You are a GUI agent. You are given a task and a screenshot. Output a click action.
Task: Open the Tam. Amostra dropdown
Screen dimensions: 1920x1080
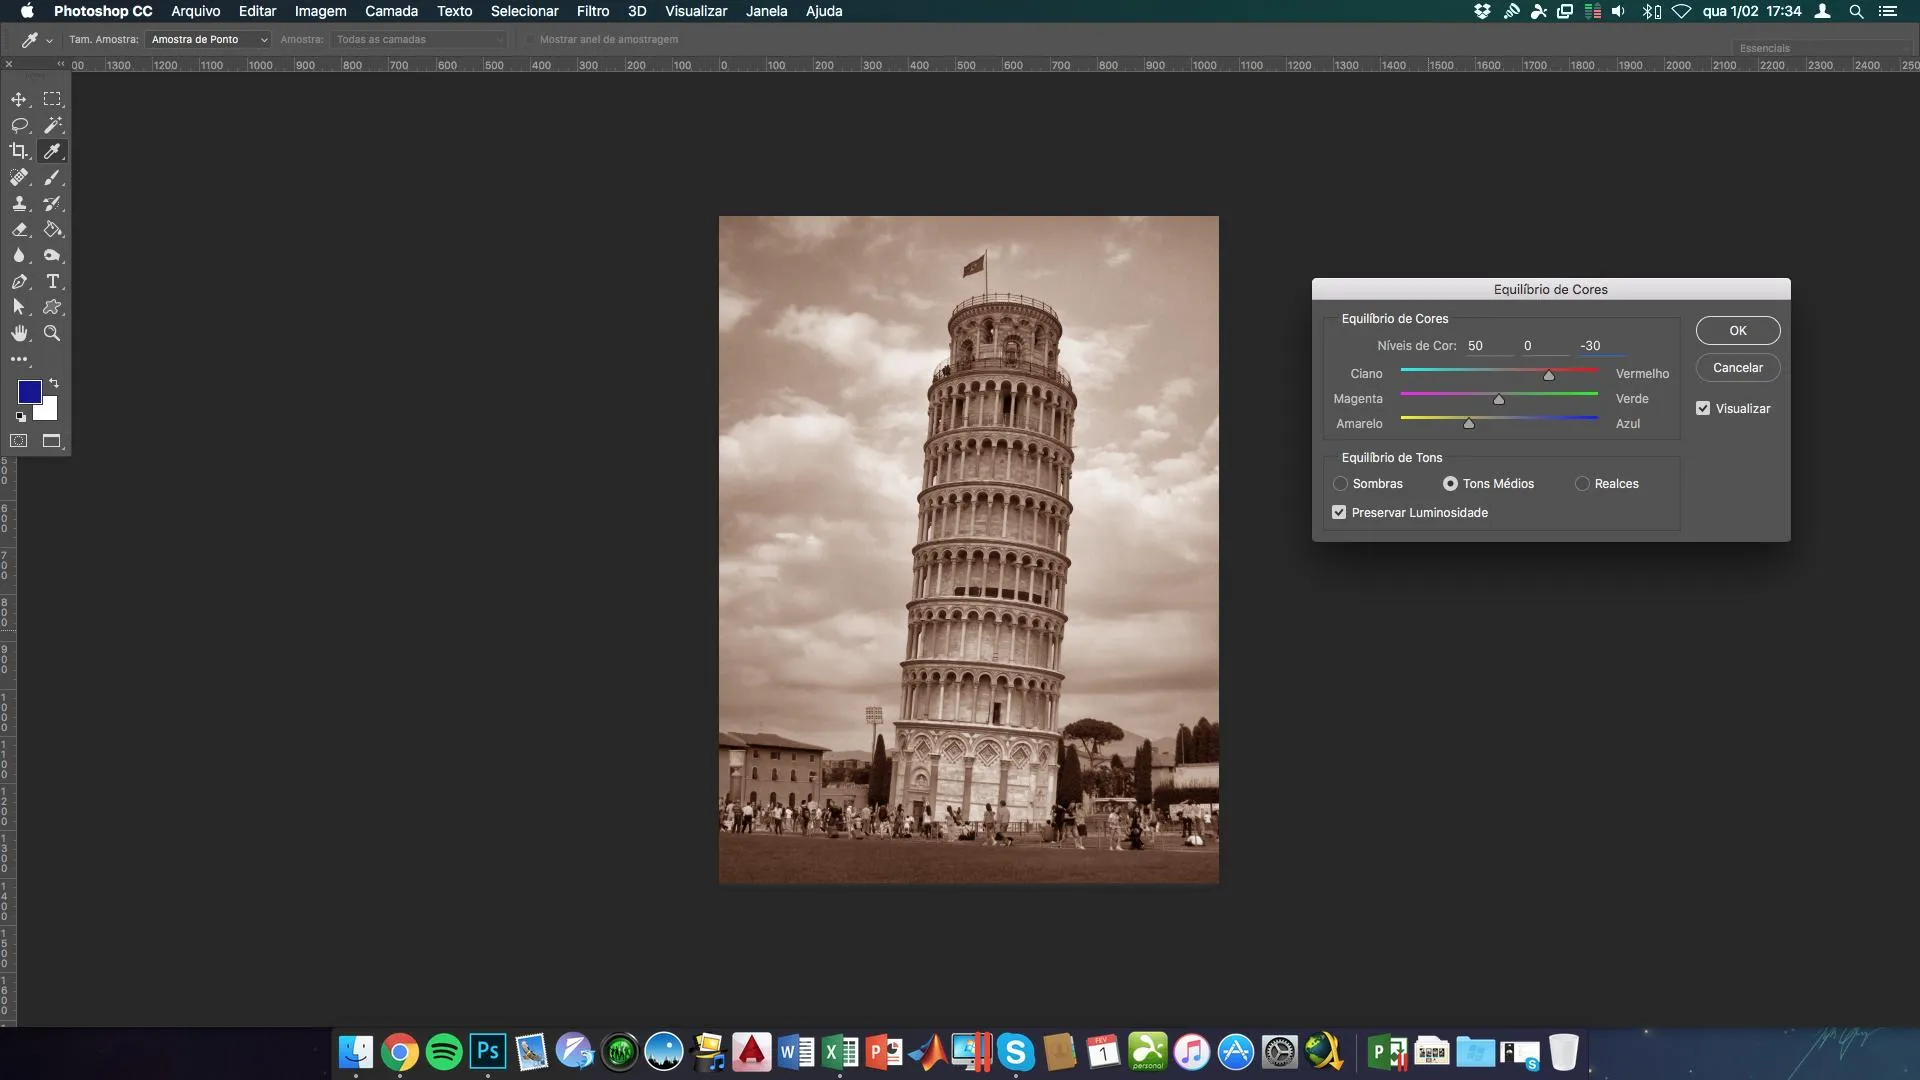point(208,40)
